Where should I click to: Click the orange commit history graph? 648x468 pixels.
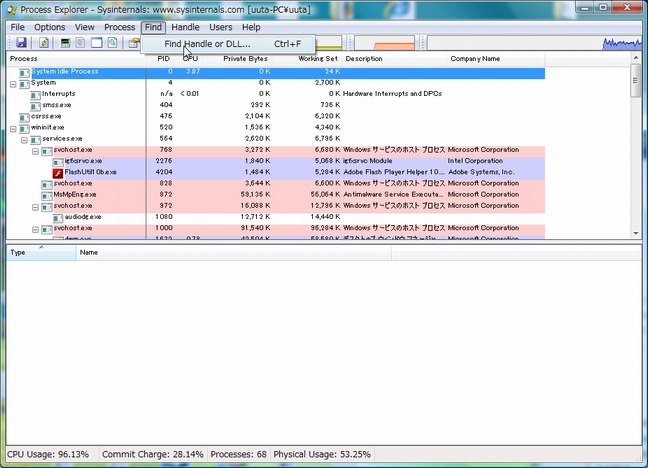pos(384,43)
